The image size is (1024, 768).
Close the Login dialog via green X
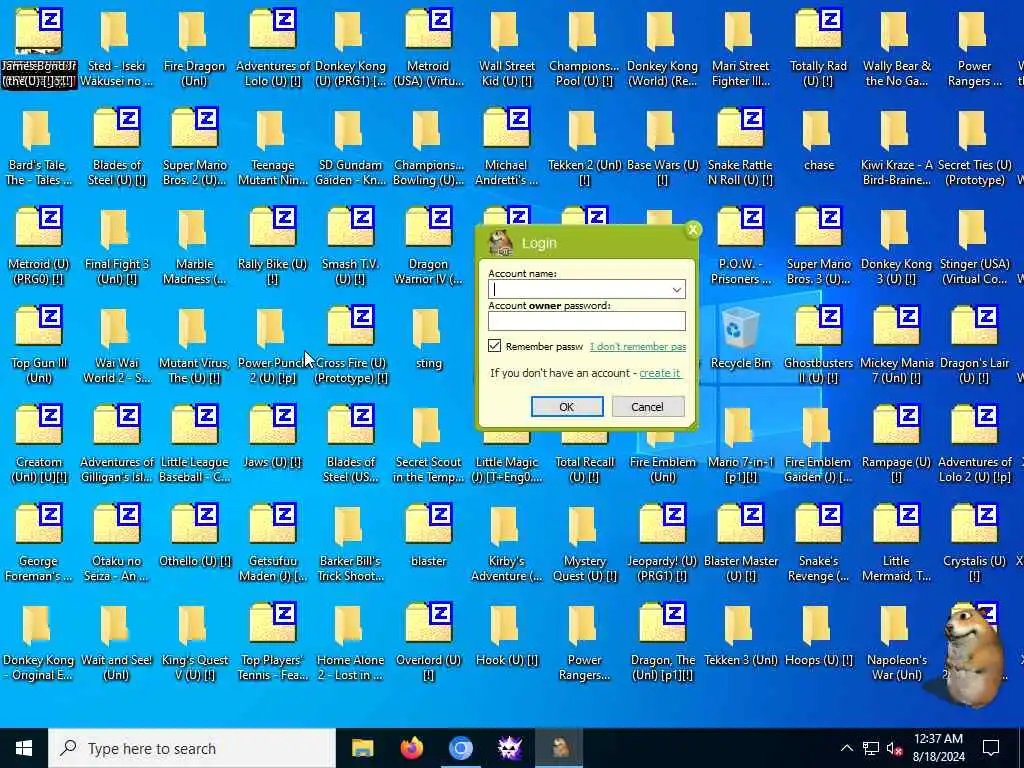pos(693,229)
